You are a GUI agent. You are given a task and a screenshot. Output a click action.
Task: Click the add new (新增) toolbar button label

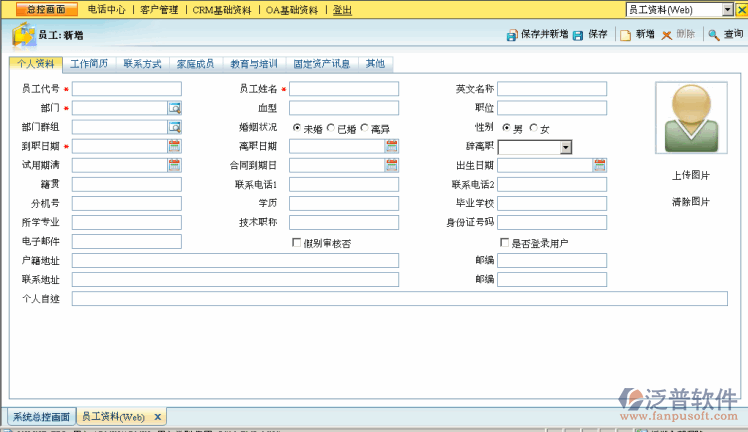[x=645, y=34]
